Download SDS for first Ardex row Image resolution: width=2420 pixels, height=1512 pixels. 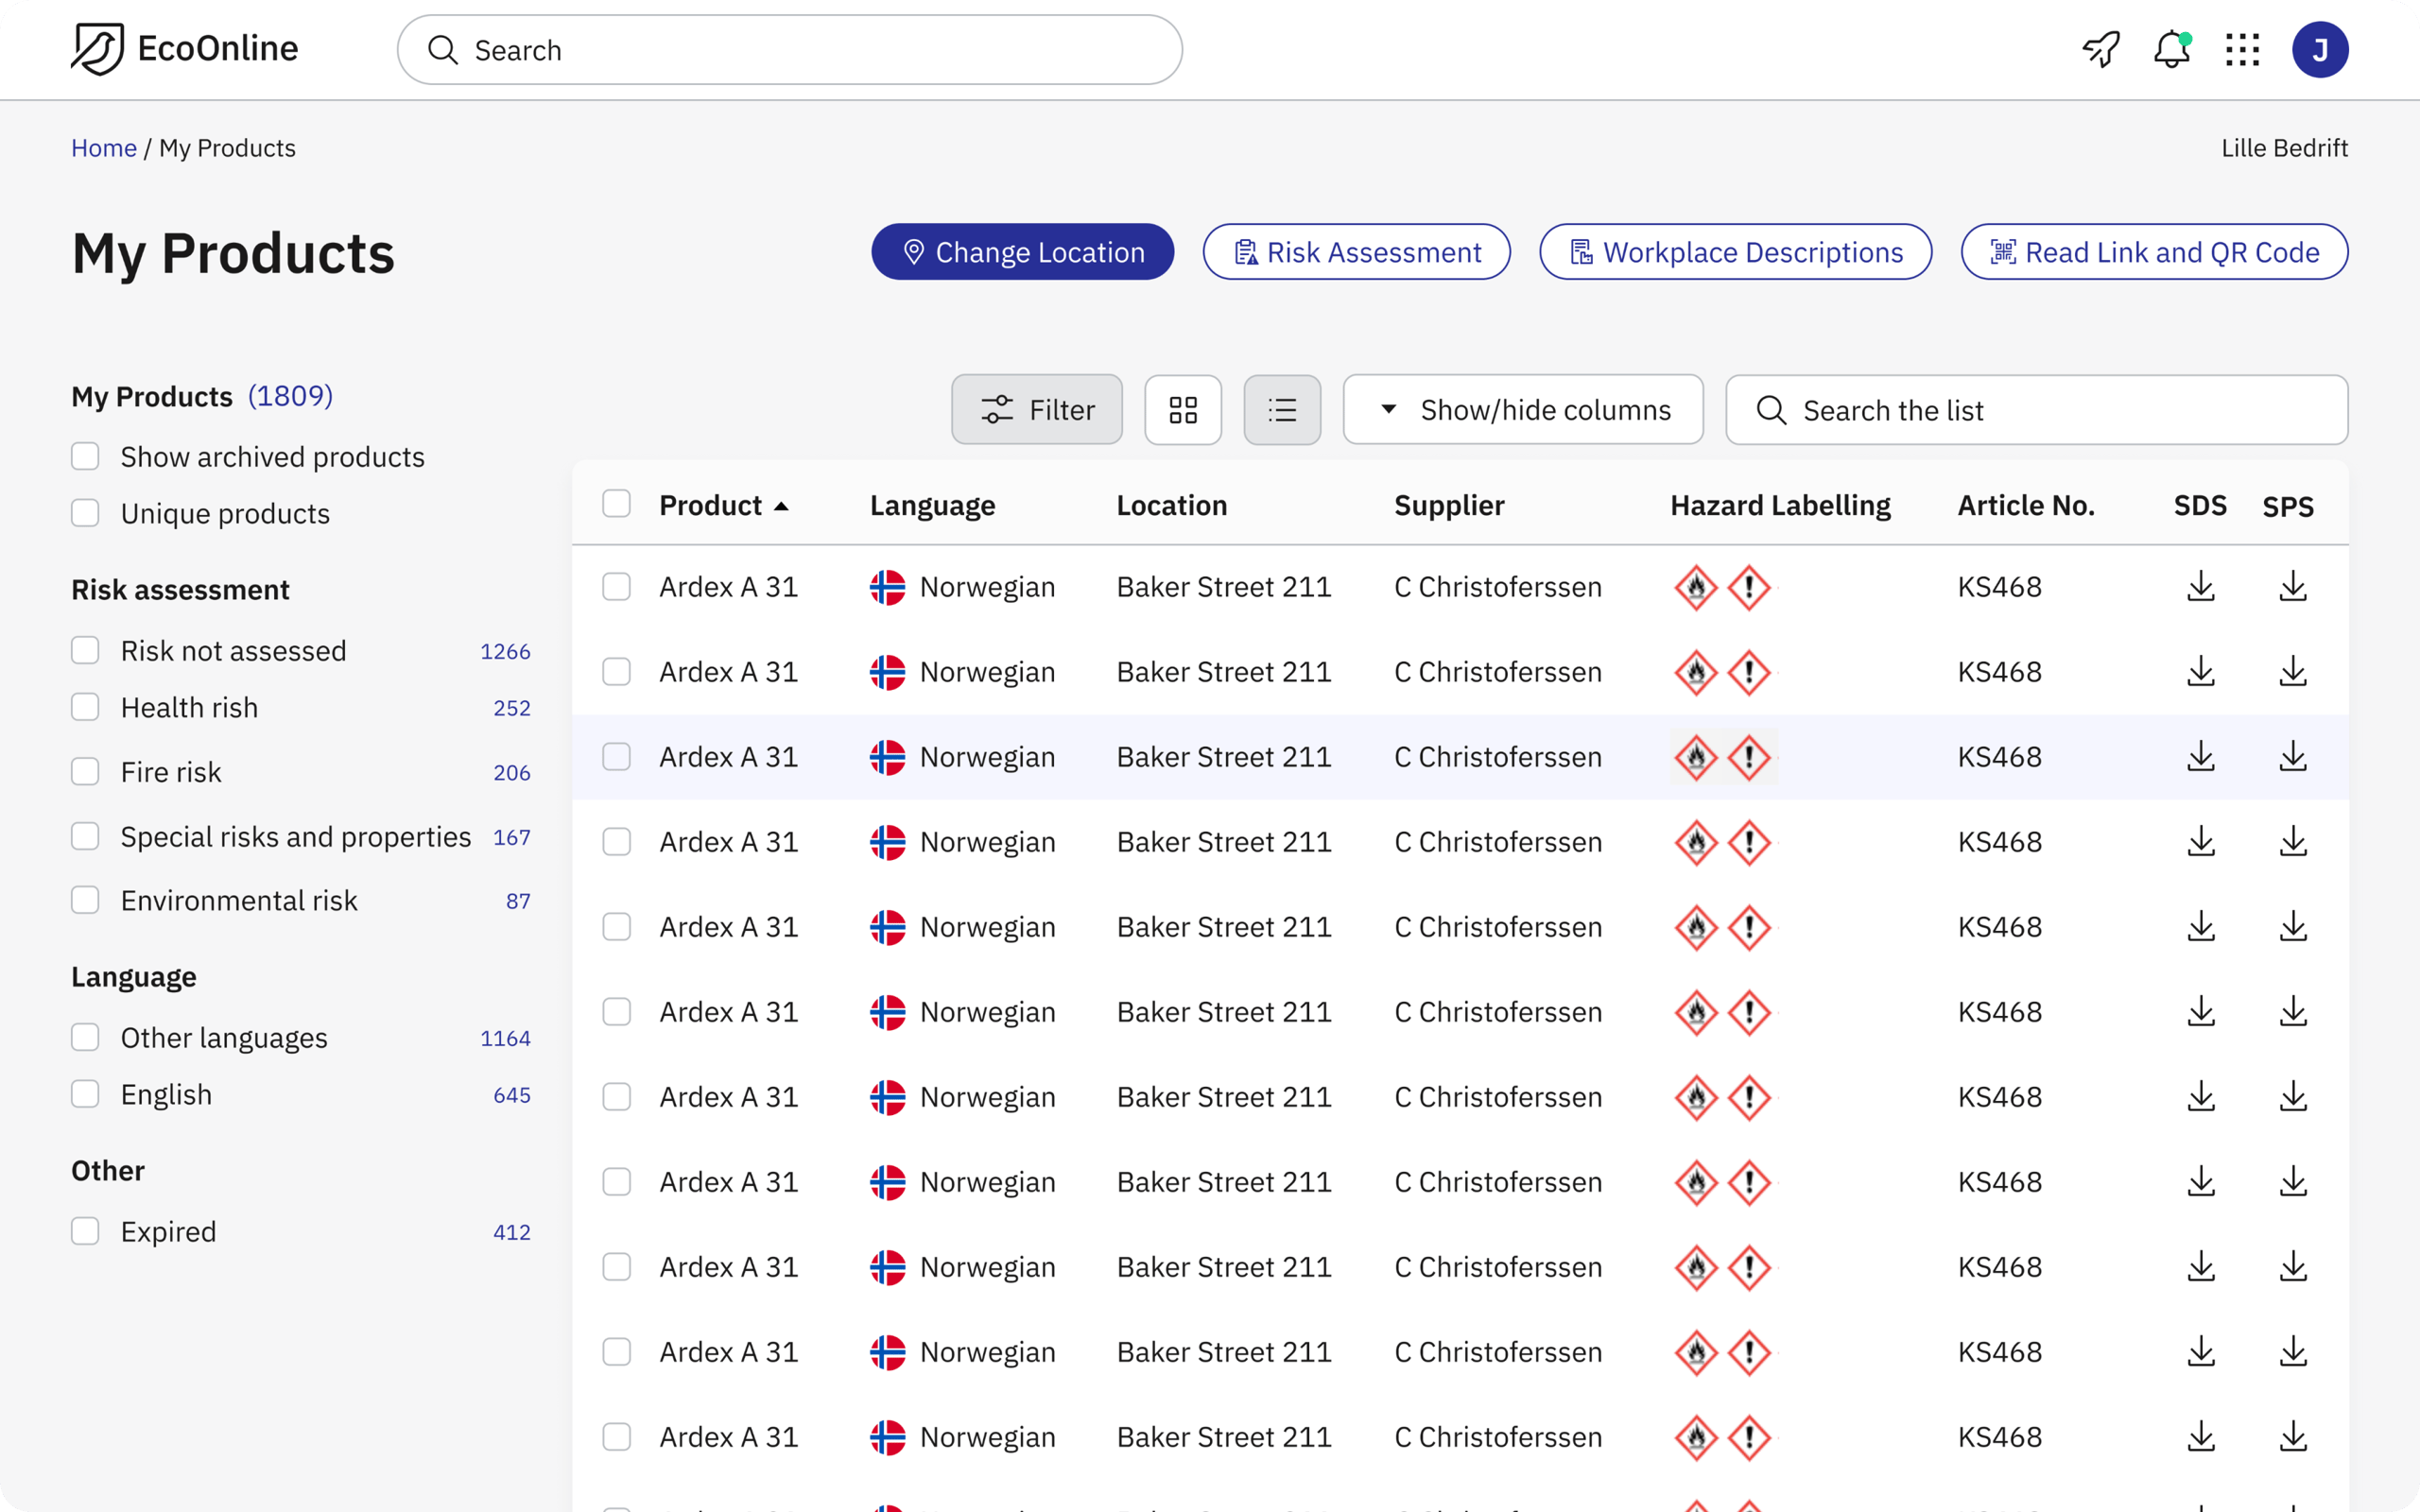click(2200, 587)
